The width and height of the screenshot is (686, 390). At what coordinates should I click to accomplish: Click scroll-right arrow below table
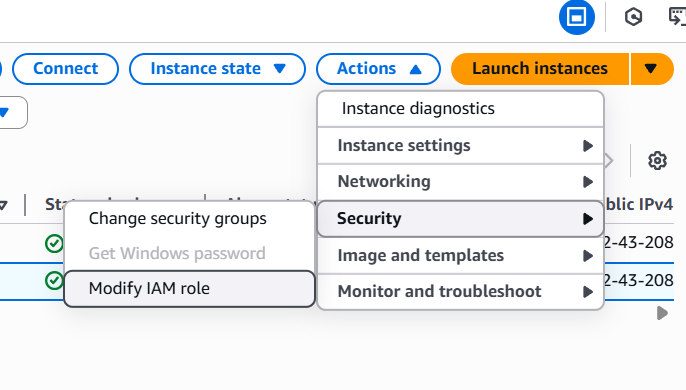tap(662, 313)
